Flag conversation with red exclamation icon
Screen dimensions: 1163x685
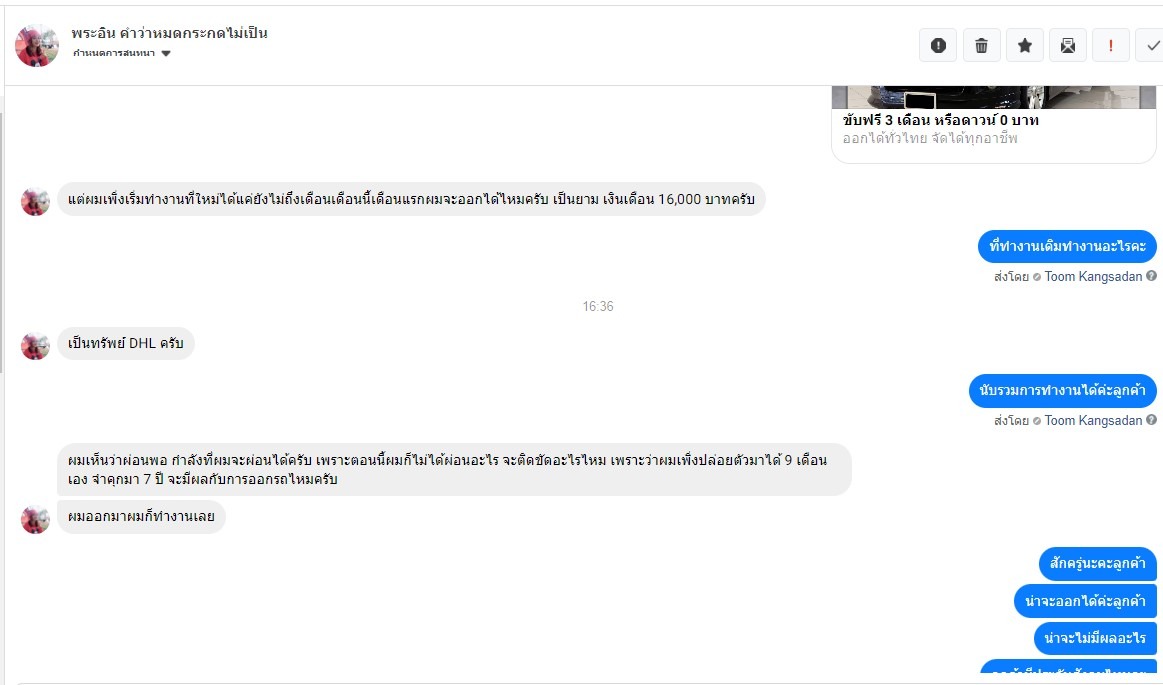tap(1110, 46)
